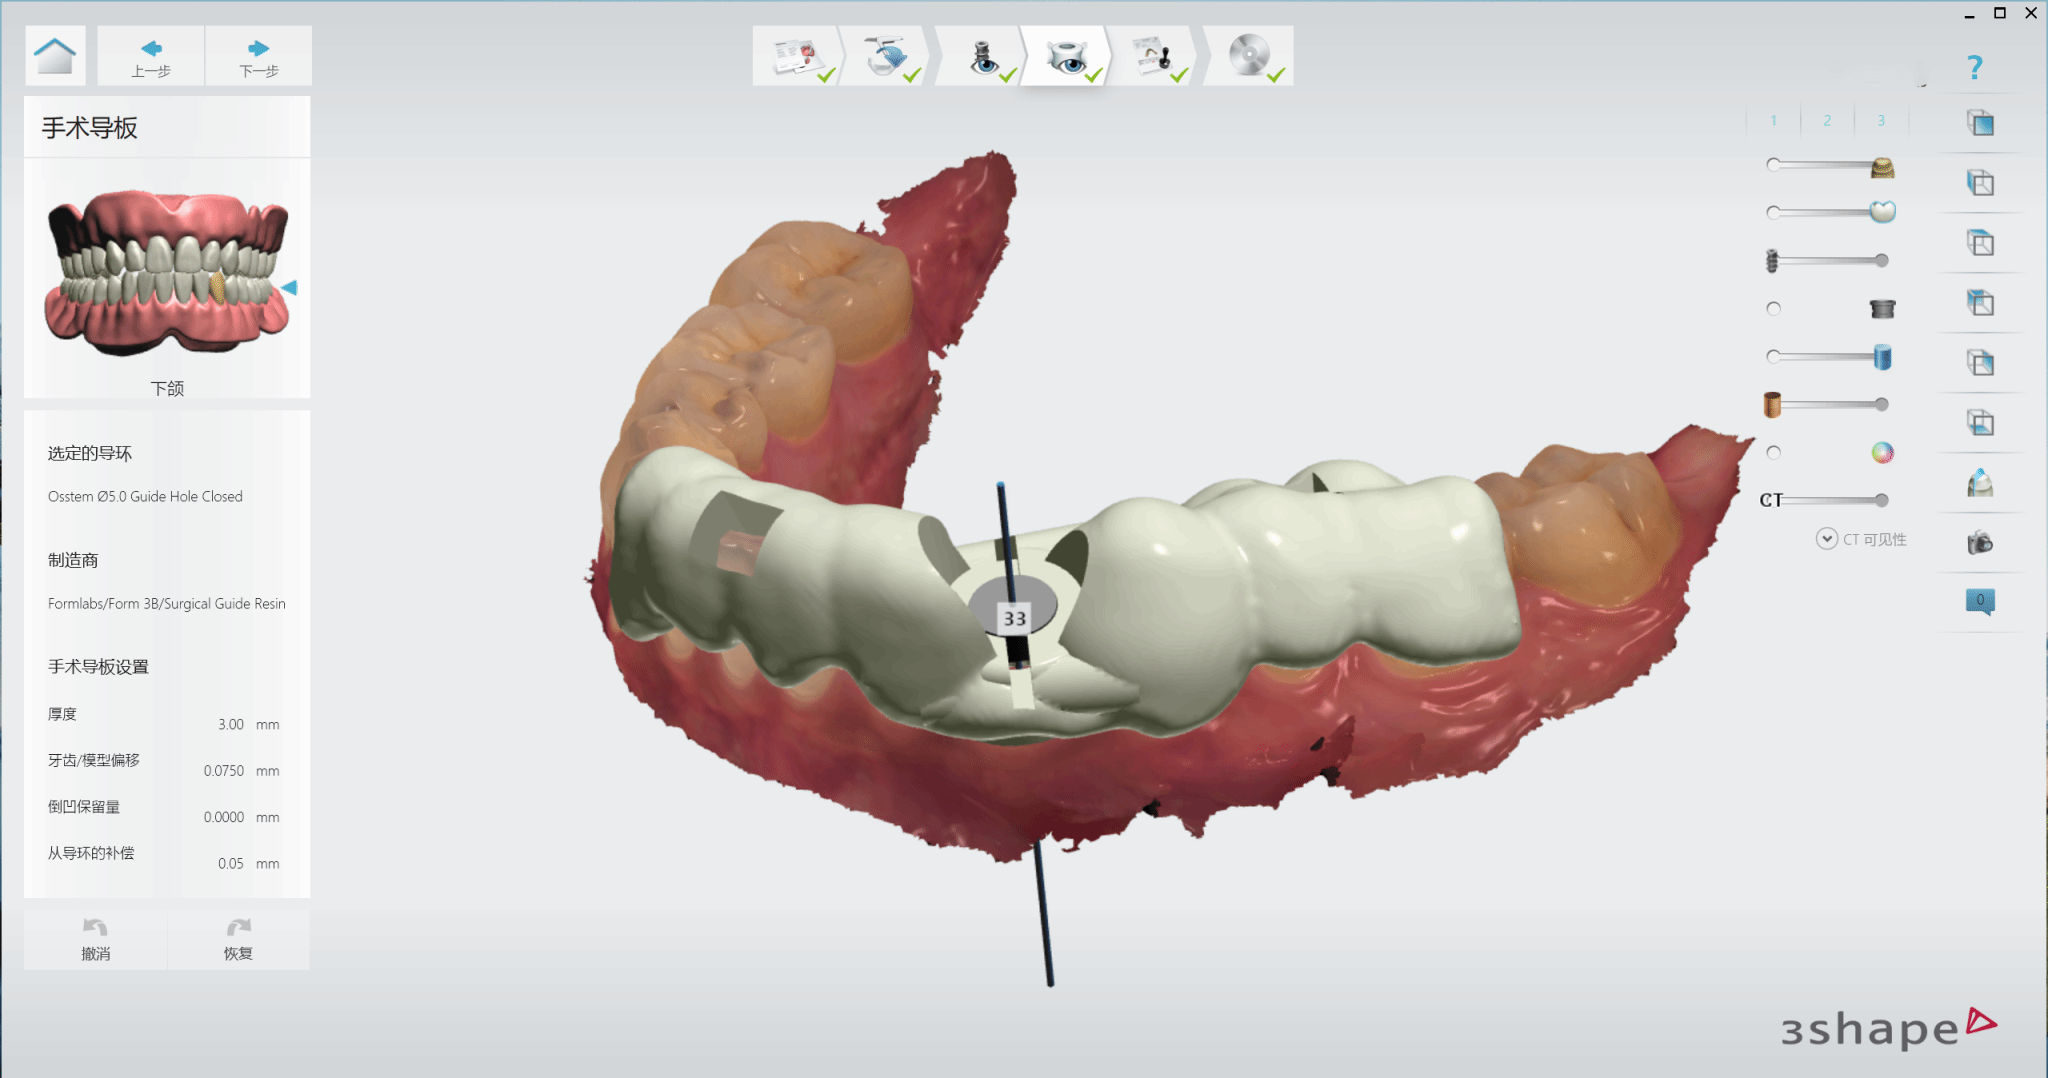Image resolution: width=2048 pixels, height=1078 pixels.
Task: Toggle the implant screw visibility icon
Action: click(x=1772, y=261)
